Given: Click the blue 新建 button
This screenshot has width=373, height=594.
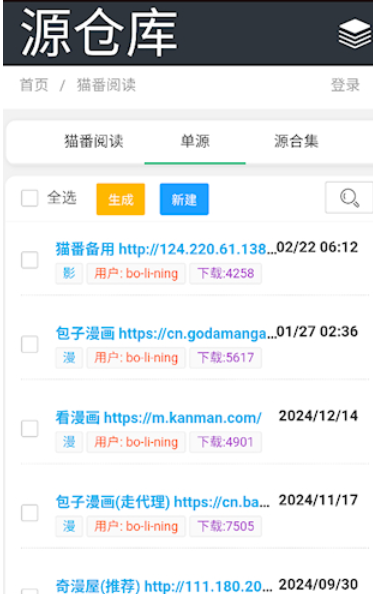Looking at the screenshot, I should click(x=184, y=199).
